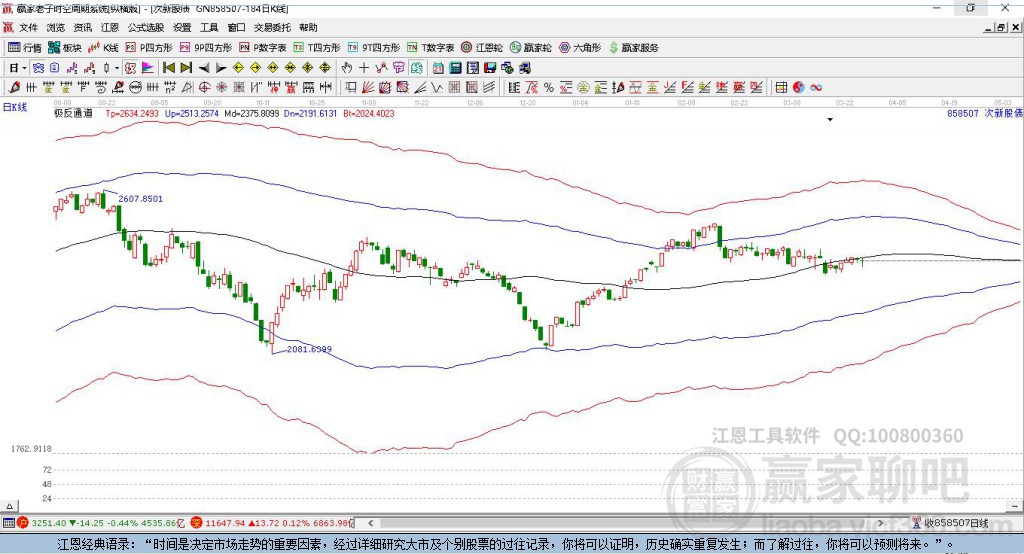Jump to first bar with skip-to-start icon
The height and width of the screenshot is (554, 1024).
169,68
